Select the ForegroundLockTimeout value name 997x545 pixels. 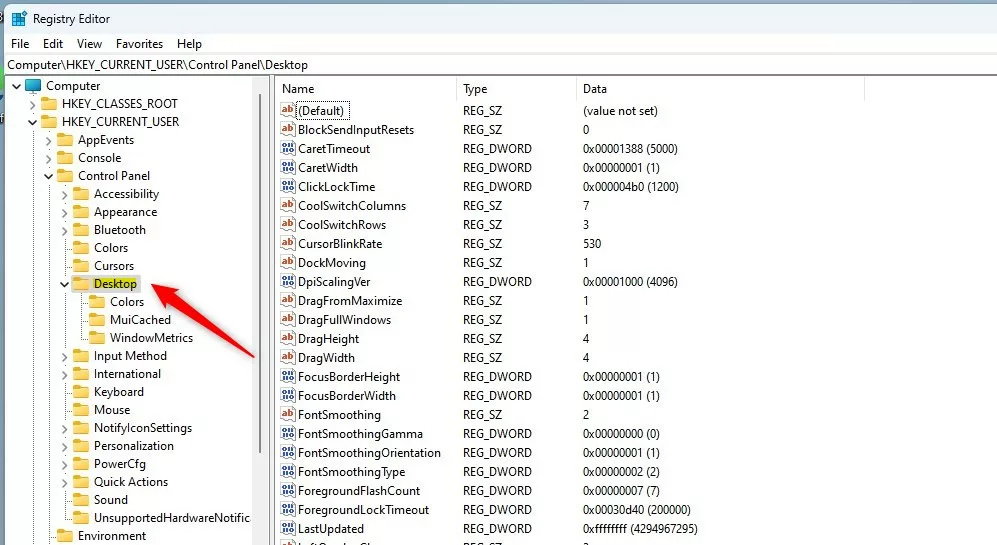click(x=364, y=509)
